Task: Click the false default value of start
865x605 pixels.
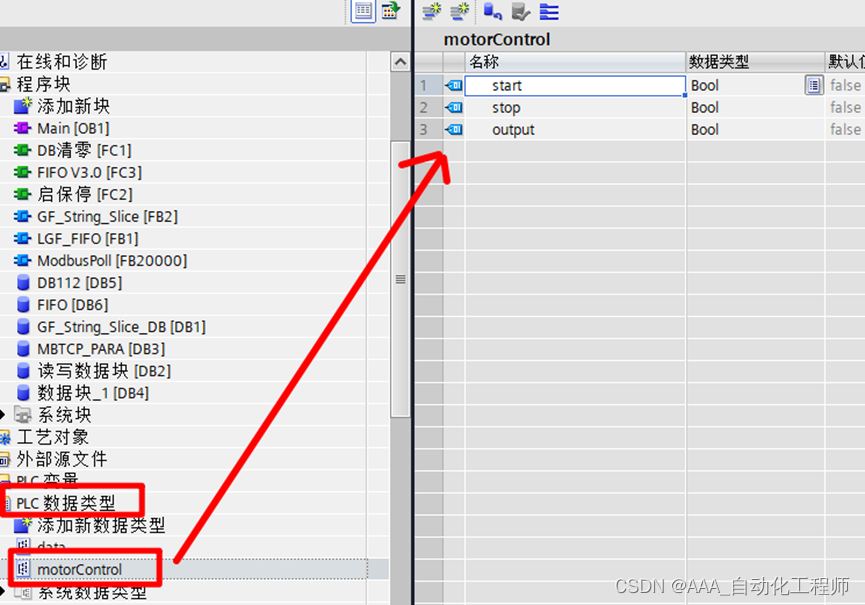Action: pos(845,85)
